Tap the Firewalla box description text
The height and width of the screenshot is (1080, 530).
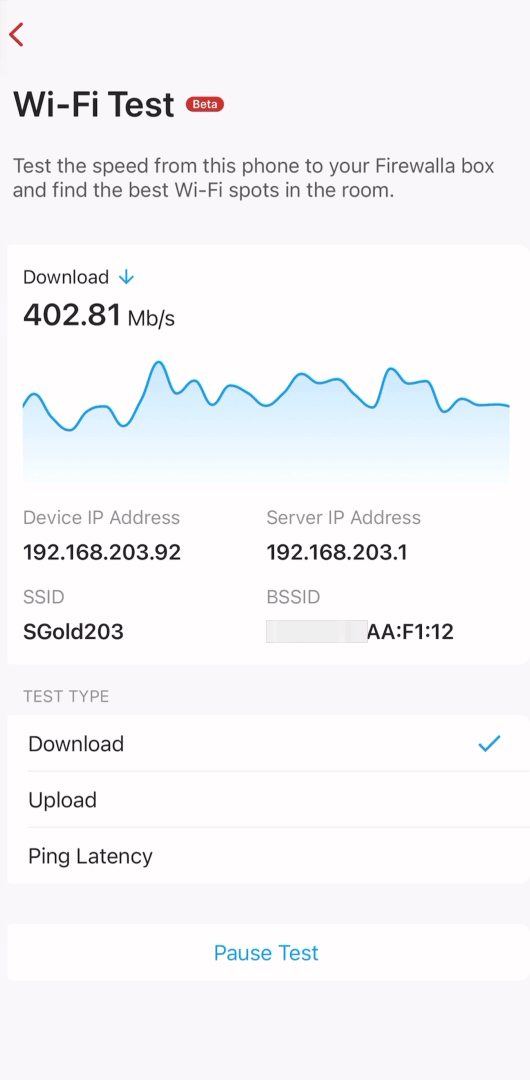(x=254, y=178)
